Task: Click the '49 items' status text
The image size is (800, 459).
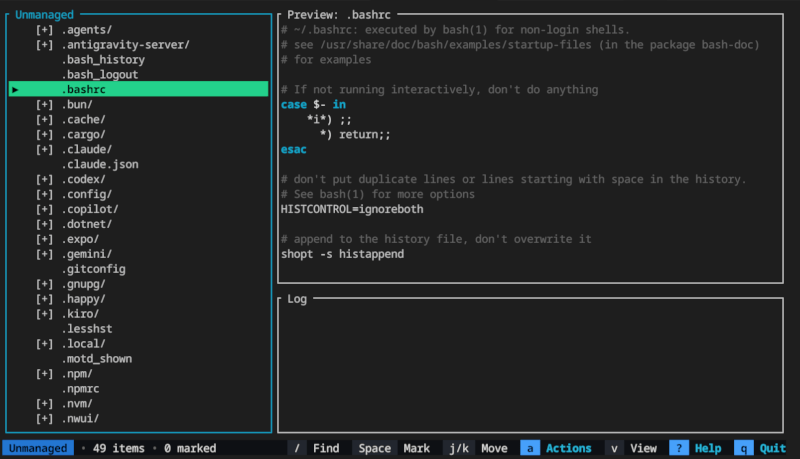Action: point(119,448)
